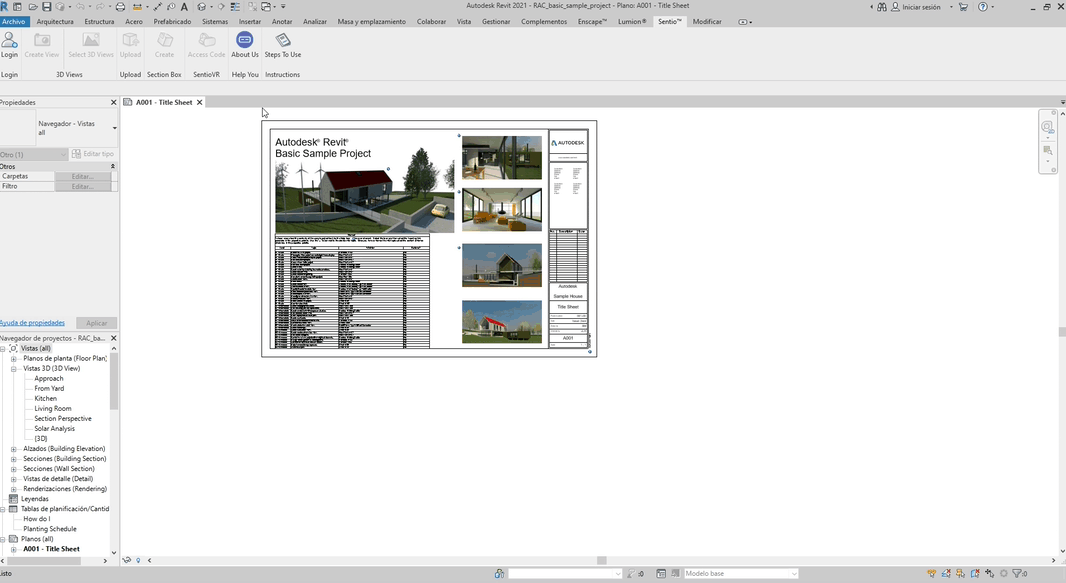The image size is (1066, 583).
Task: Expand Secciones (Building Section) node
Action: click(14, 459)
